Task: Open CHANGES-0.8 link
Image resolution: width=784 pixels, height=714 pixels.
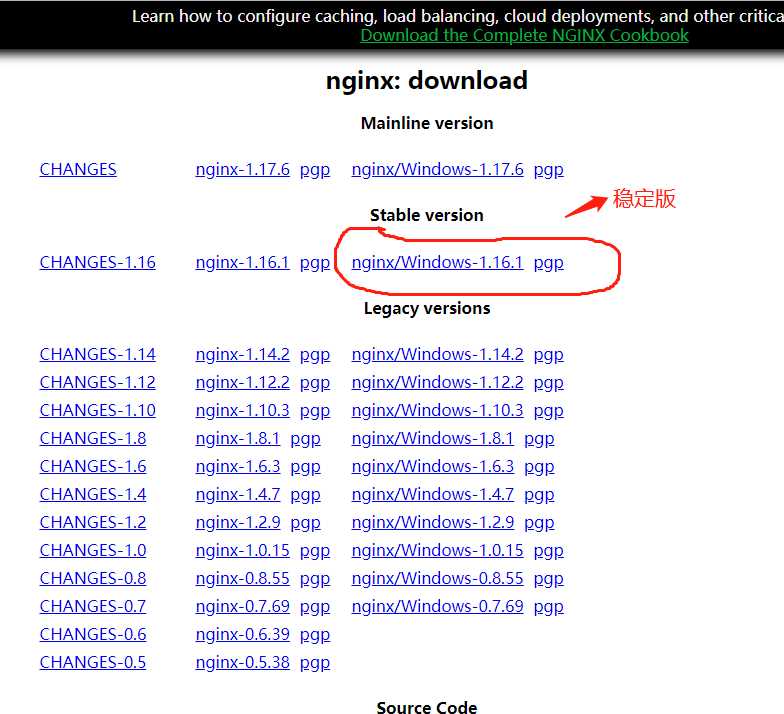Action: (93, 578)
